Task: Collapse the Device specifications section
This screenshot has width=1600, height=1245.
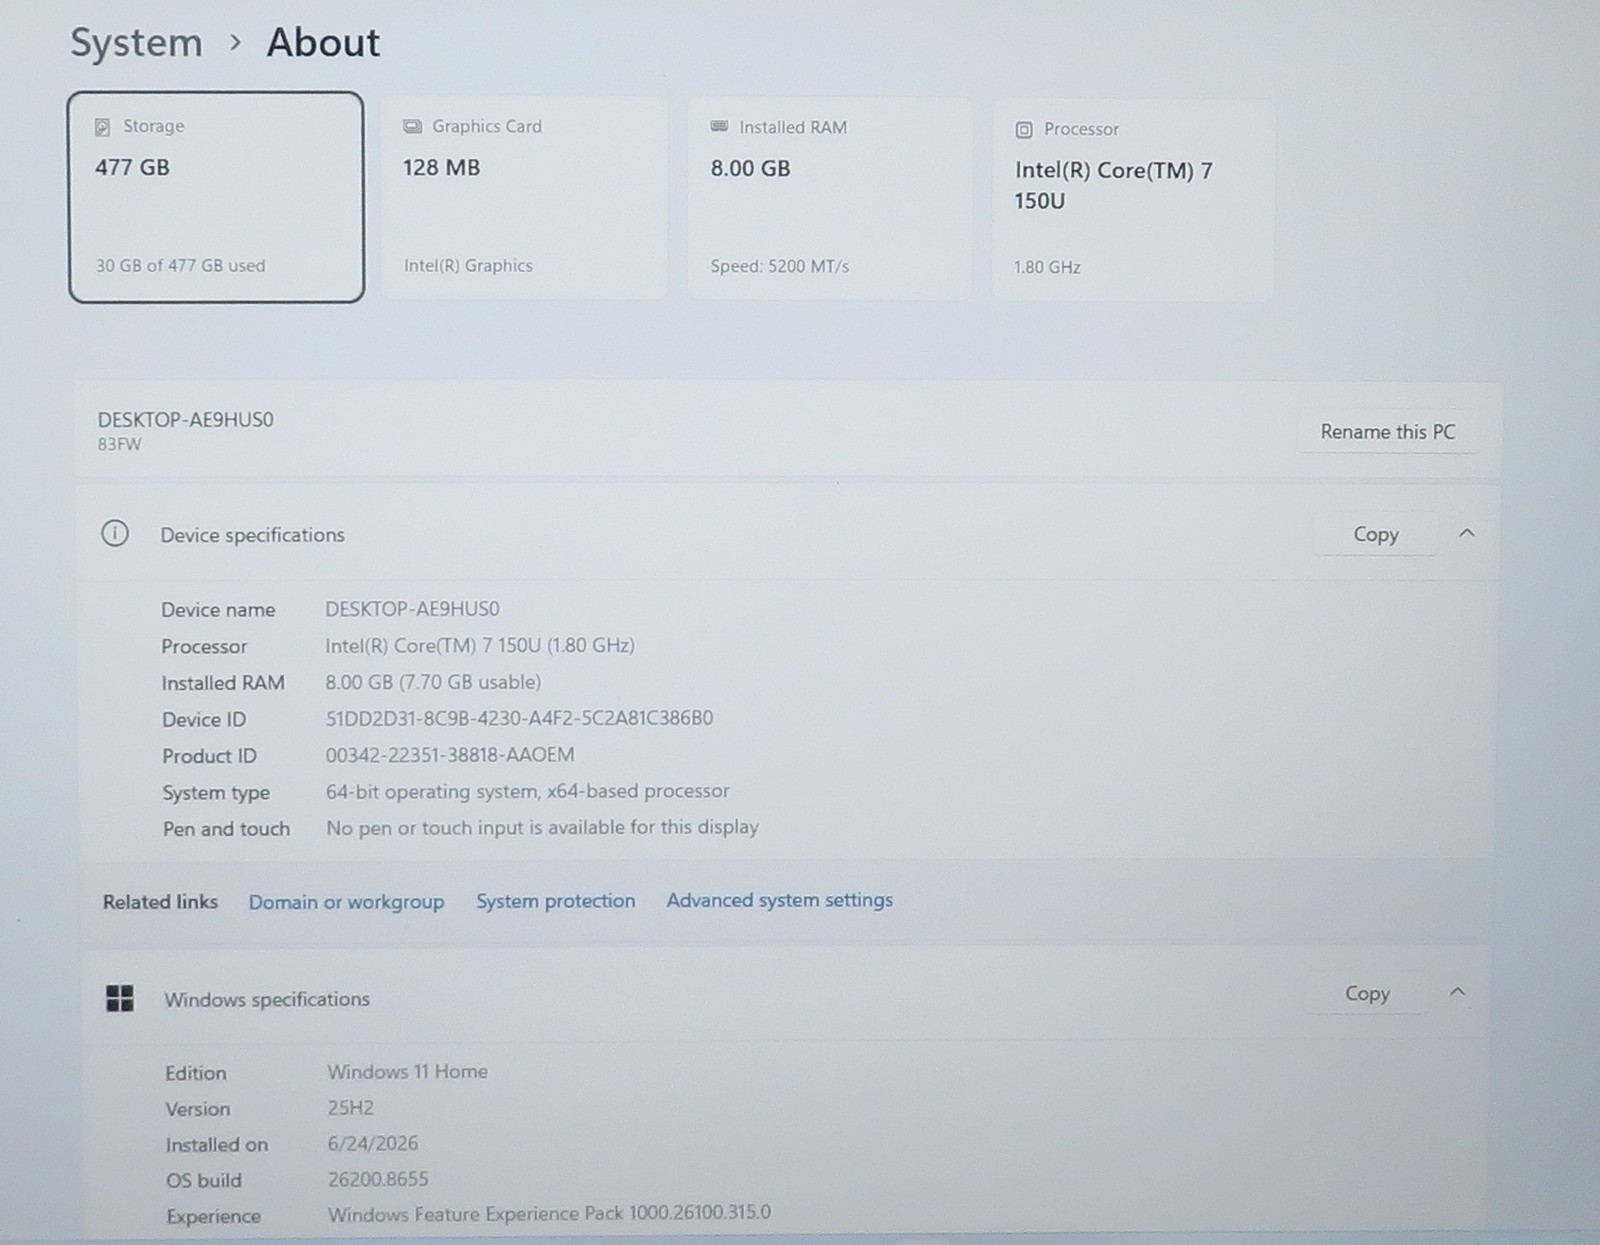Action: (1467, 533)
